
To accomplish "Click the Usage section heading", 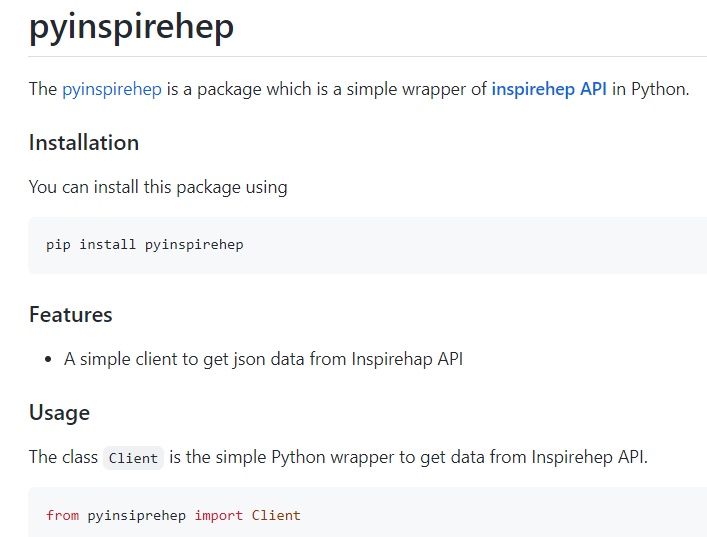I will click(x=60, y=413).
